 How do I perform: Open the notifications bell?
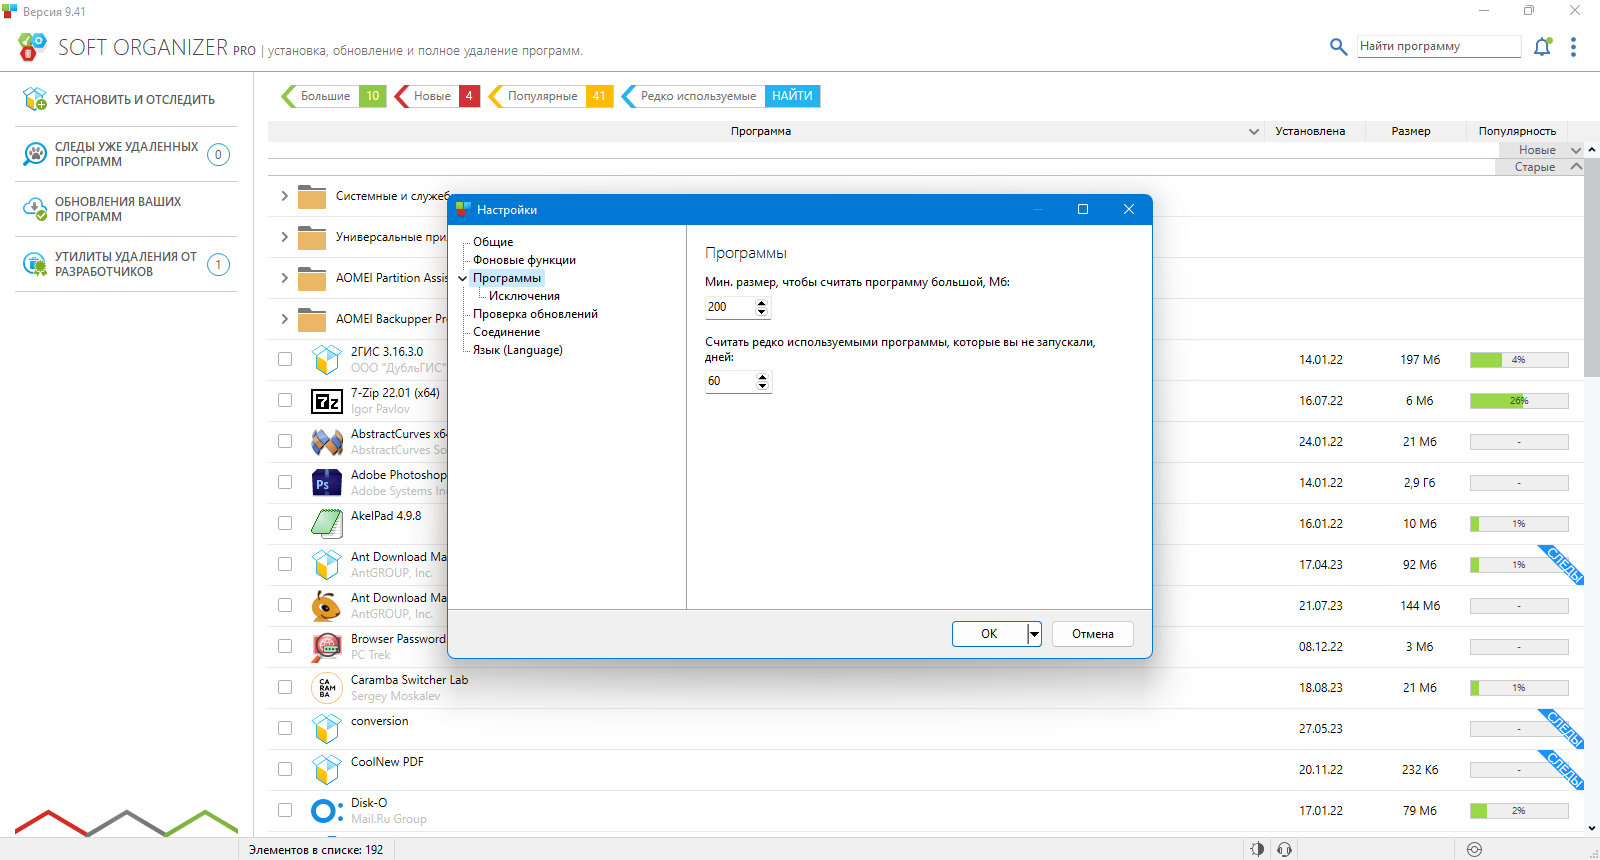pos(1542,46)
